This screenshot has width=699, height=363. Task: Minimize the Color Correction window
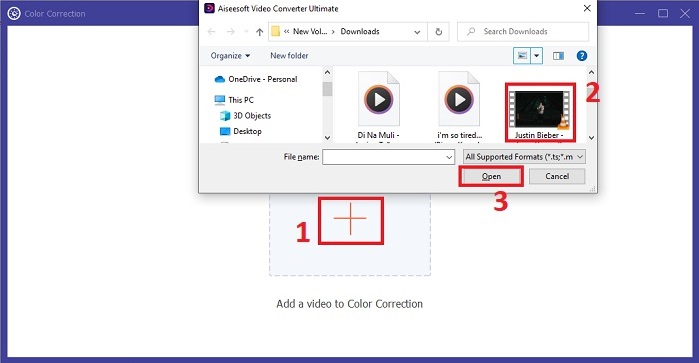tap(640, 13)
